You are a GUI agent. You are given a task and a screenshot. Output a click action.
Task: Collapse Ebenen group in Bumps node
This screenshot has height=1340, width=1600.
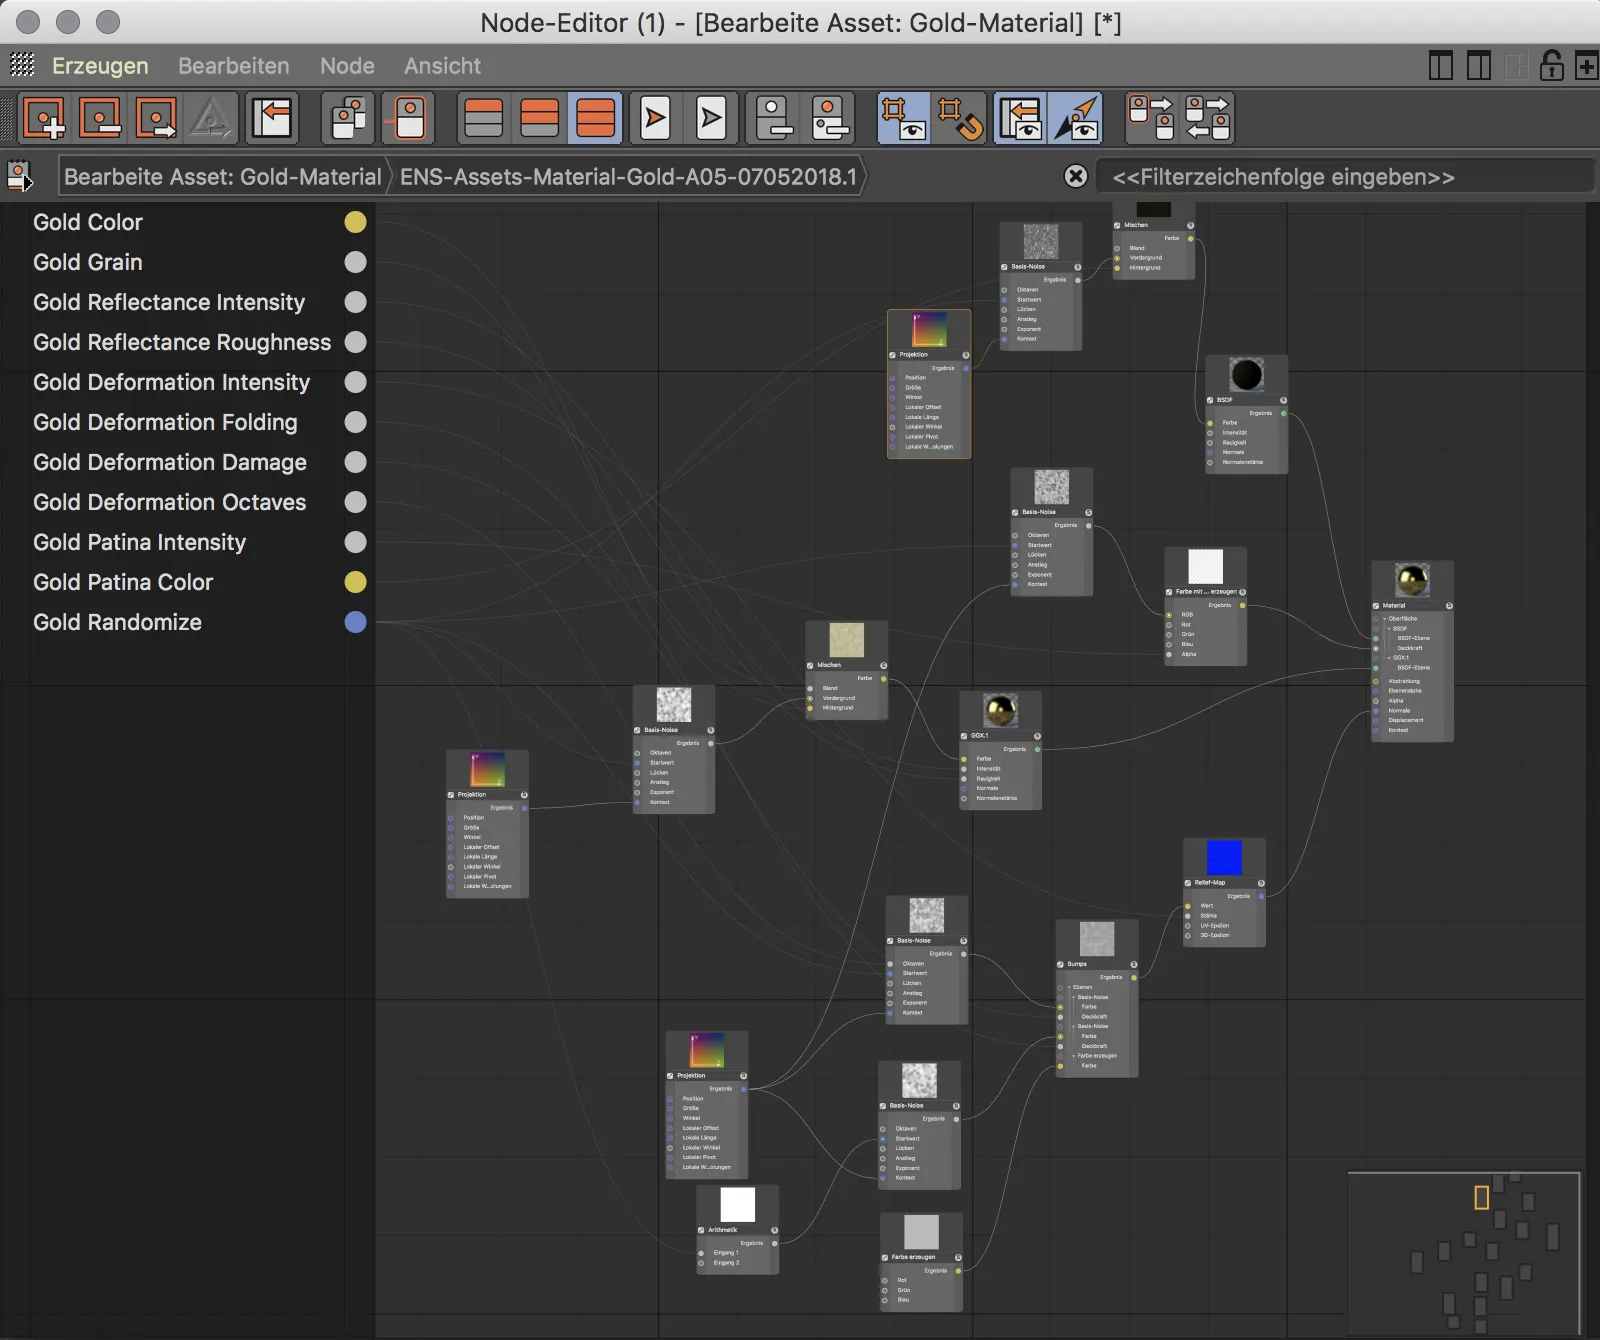pos(1069,987)
